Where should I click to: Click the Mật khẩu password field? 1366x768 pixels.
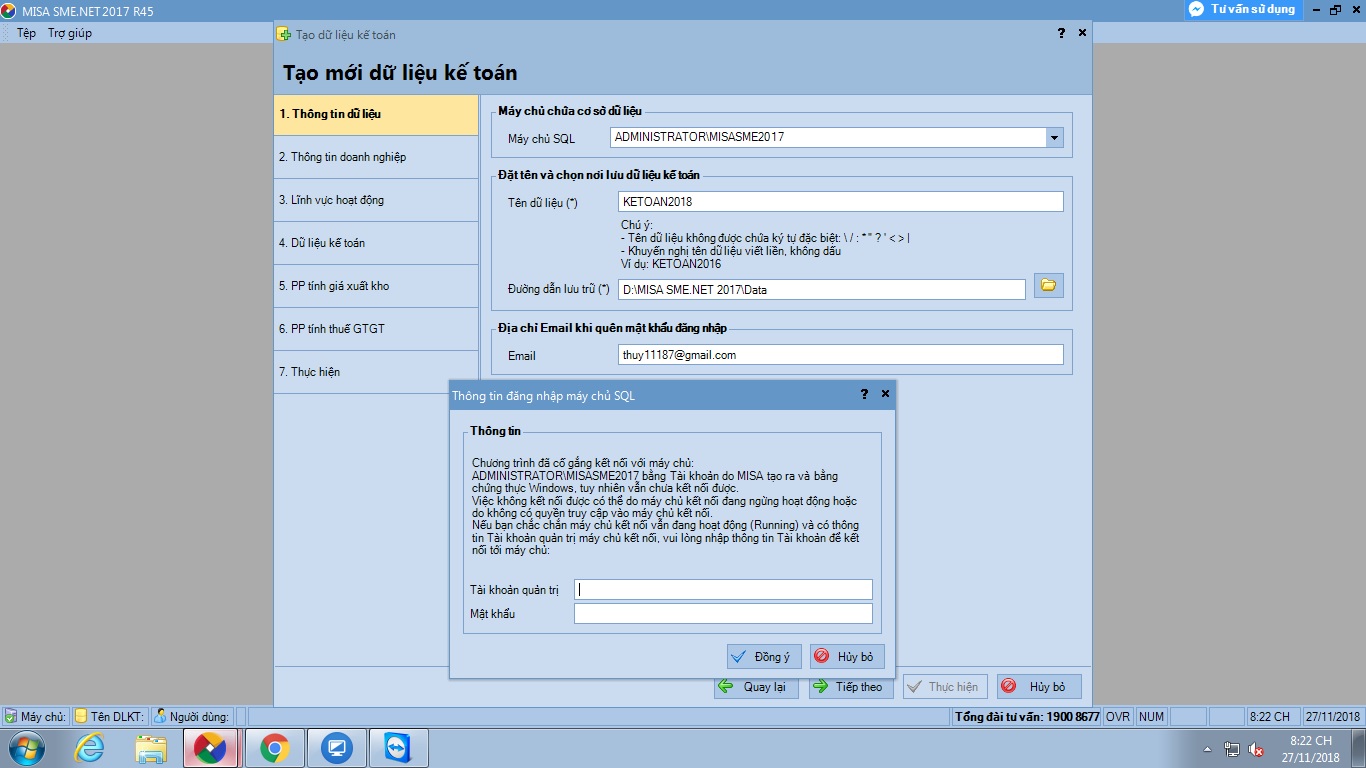723,613
